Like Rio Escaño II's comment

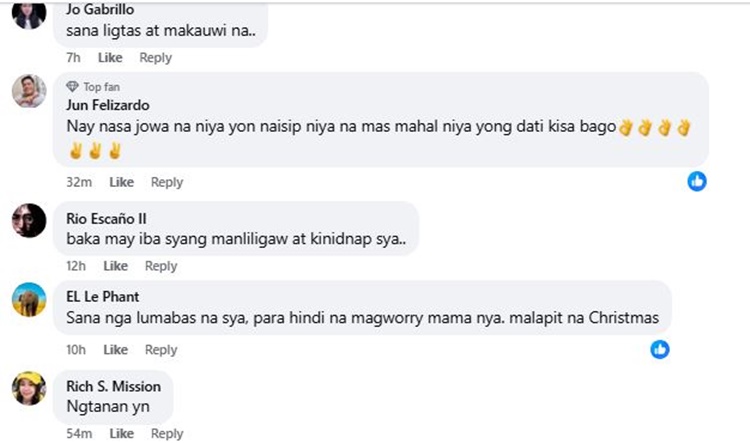(116, 266)
